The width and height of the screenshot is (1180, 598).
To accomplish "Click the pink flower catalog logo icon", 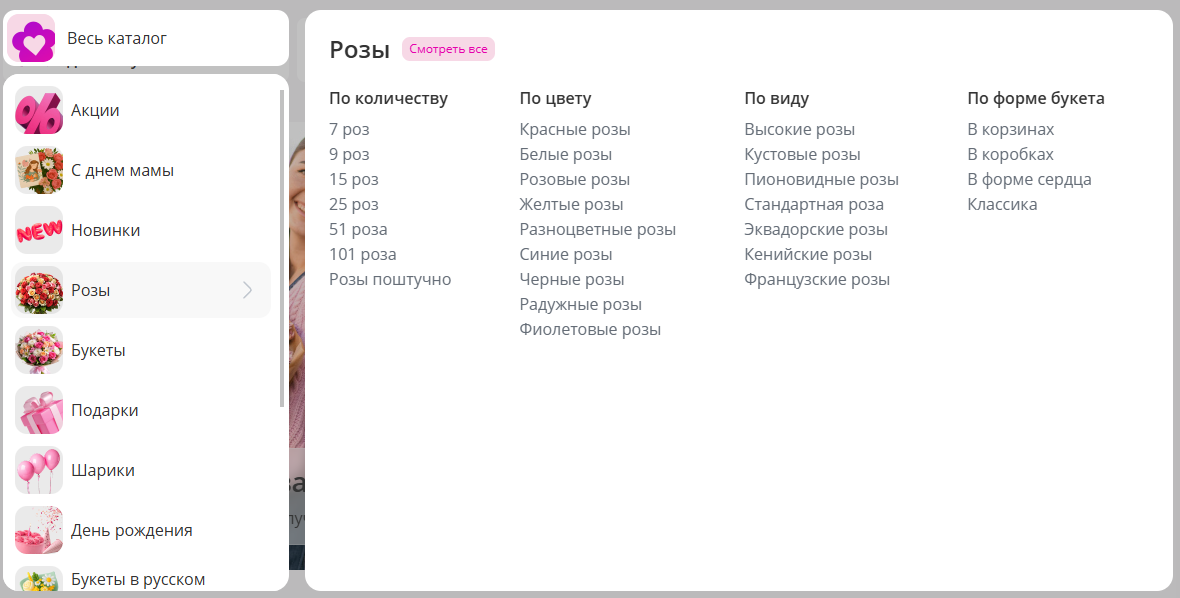I will point(32,38).
